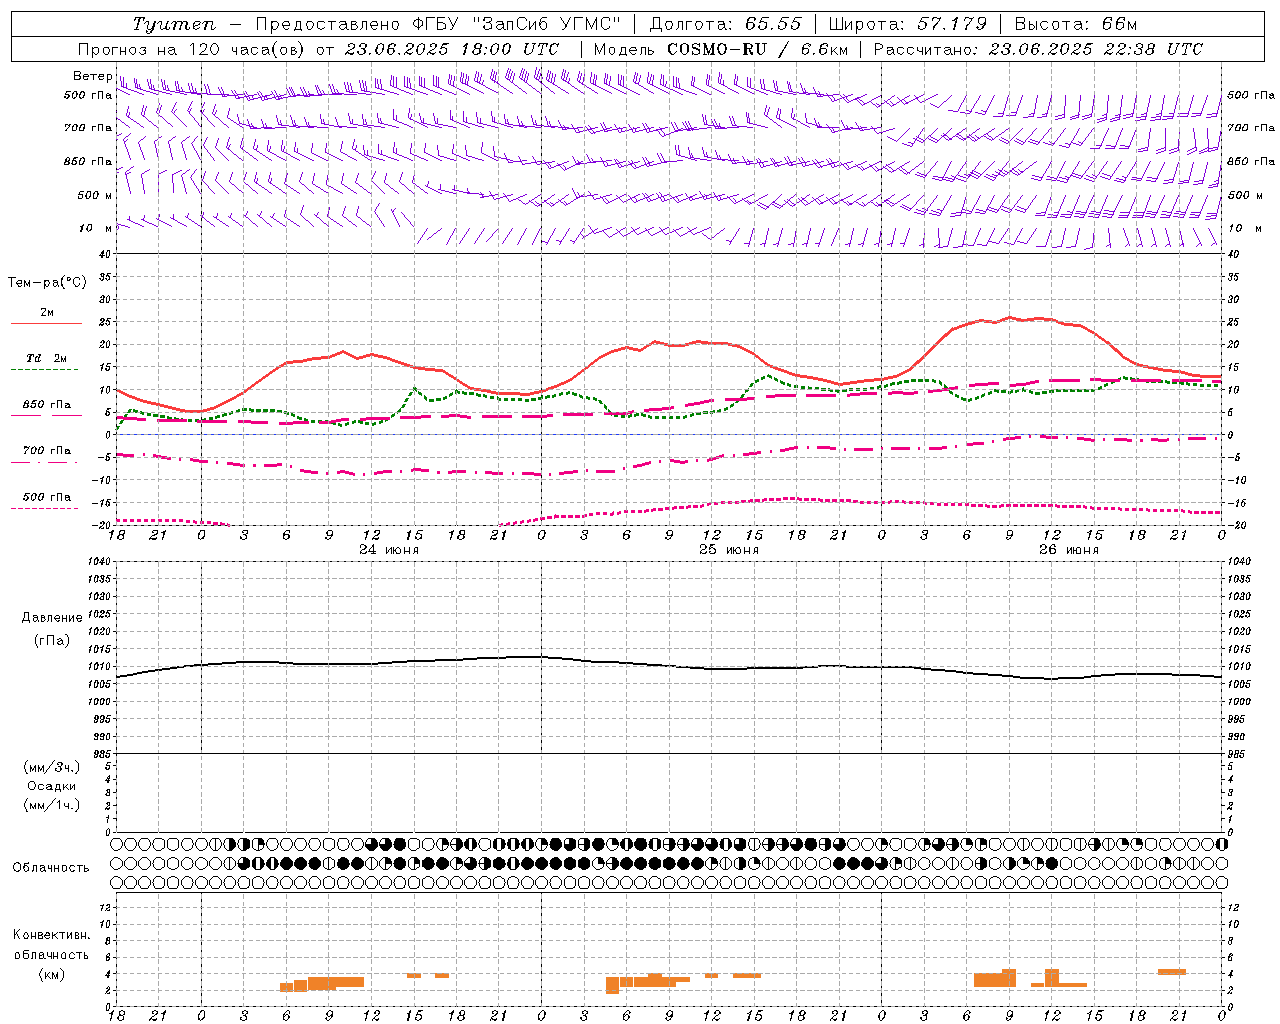Click the Давление pressure panel title
1280x1024 pixels.
pyautogui.click(x=52, y=618)
